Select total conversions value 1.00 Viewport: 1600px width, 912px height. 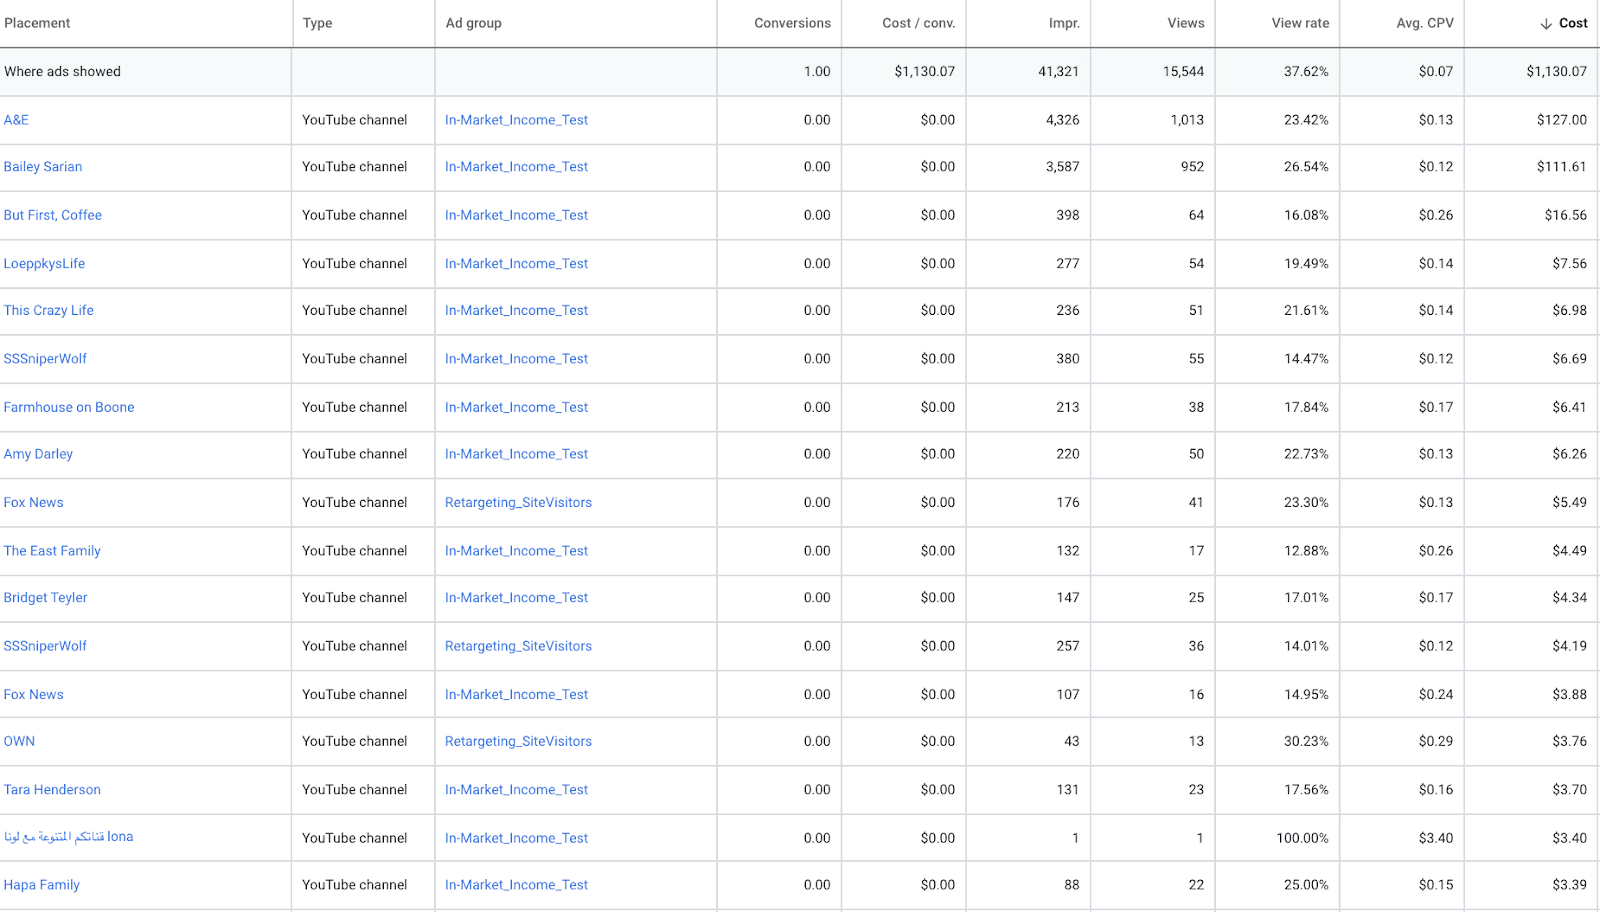click(817, 72)
